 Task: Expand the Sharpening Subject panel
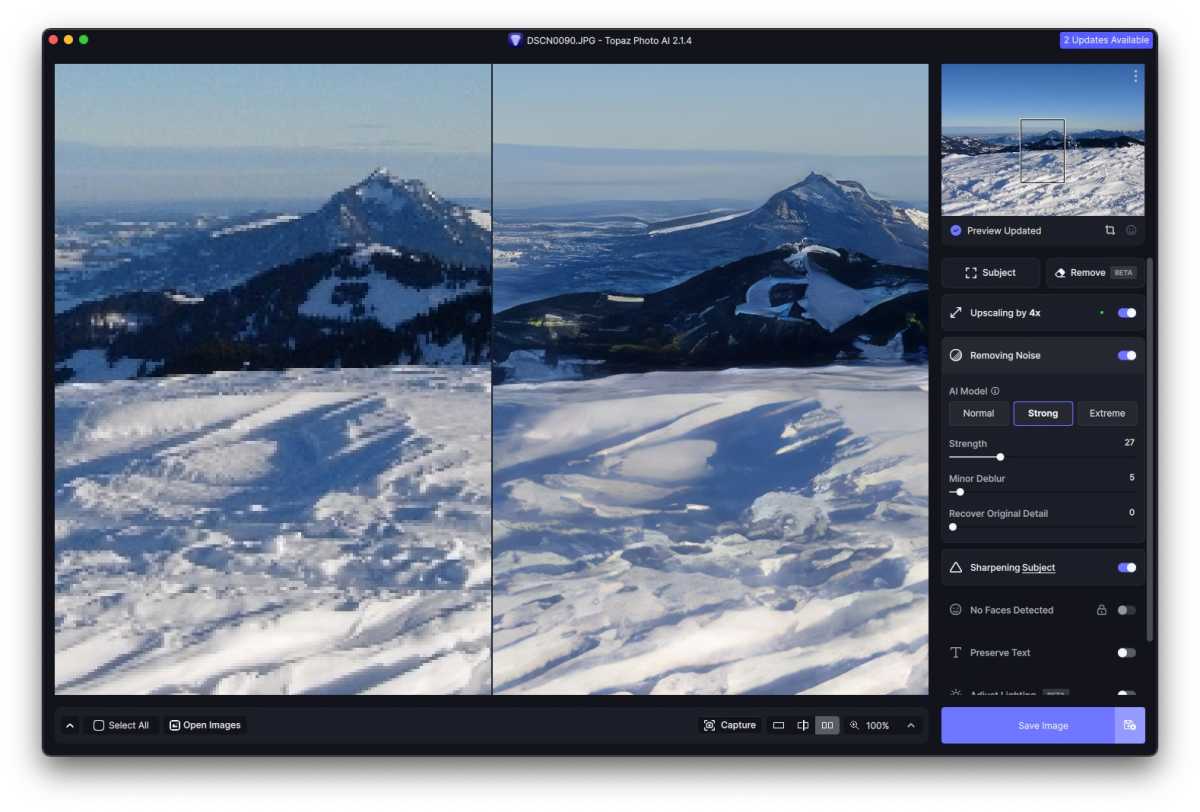point(1043,567)
